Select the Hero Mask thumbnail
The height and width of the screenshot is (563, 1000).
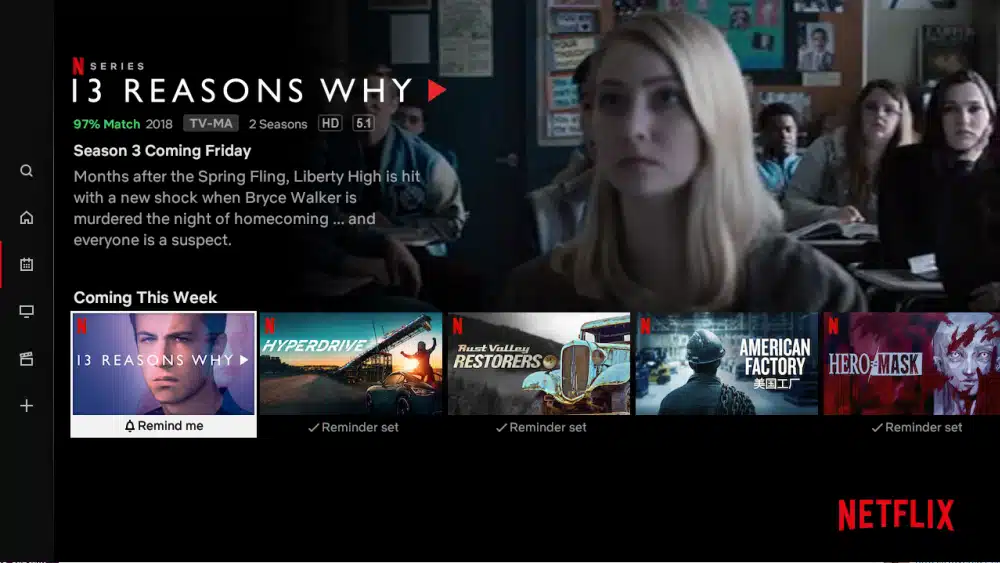(x=912, y=364)
